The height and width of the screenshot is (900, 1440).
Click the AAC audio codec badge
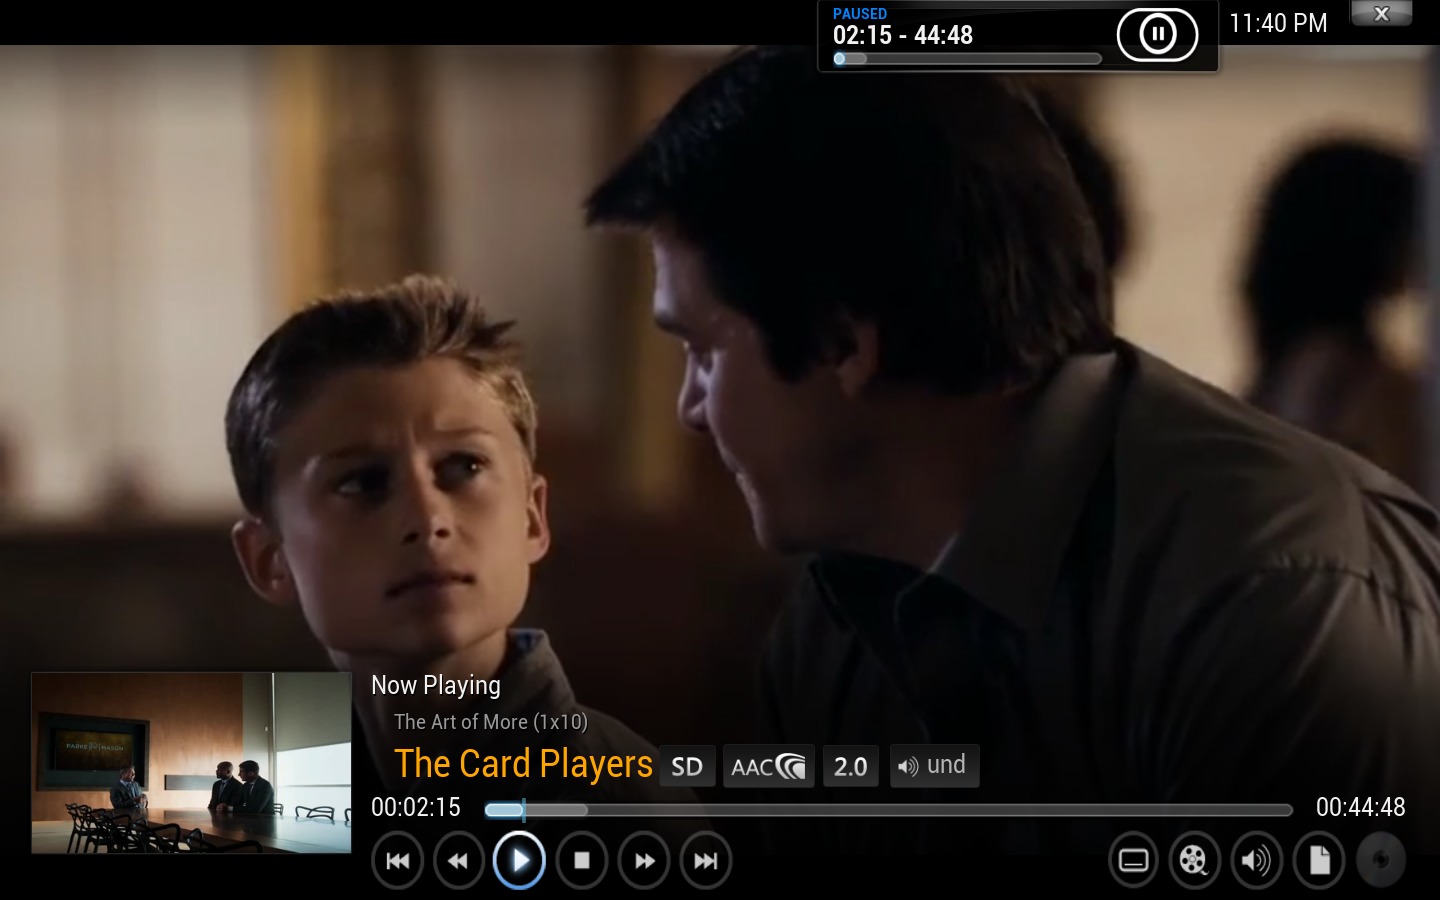coord(768,767)
